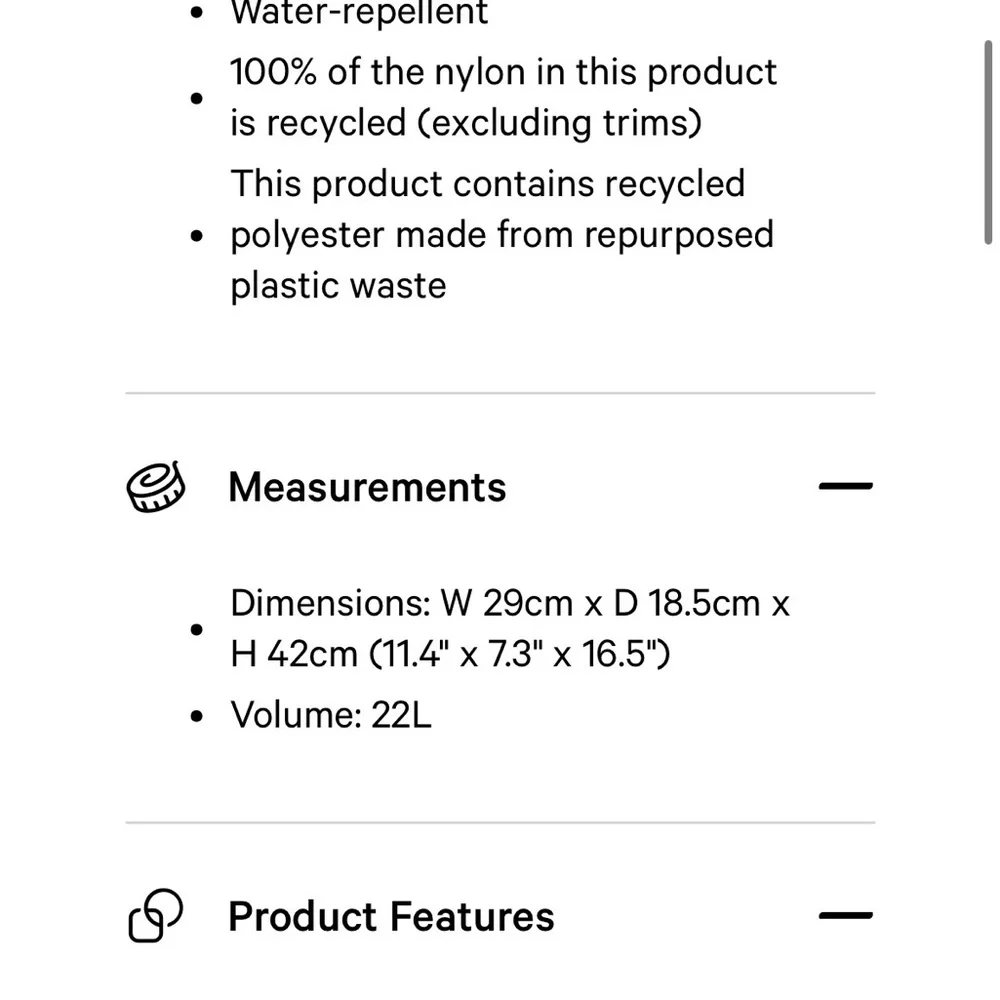Click the vertical scrollbar thumb
This screenshot has height=1000, width=1000.
click(x=988, y=140)
